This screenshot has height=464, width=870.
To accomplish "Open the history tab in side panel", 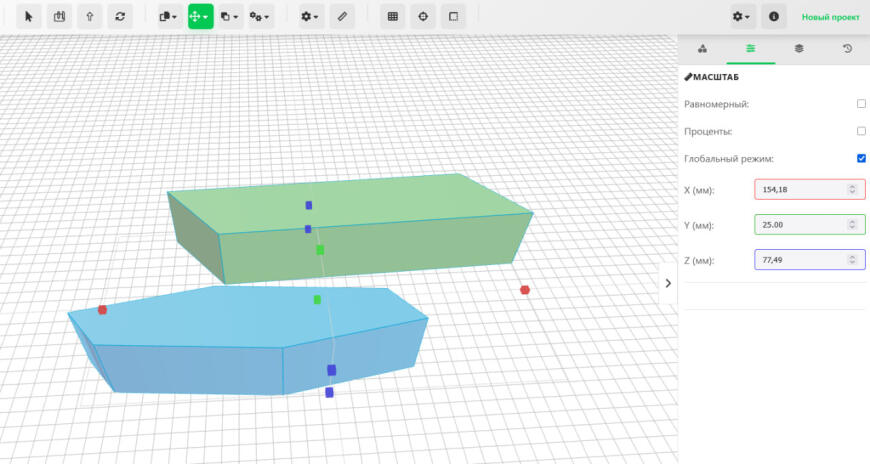I will tap(847, 48).
